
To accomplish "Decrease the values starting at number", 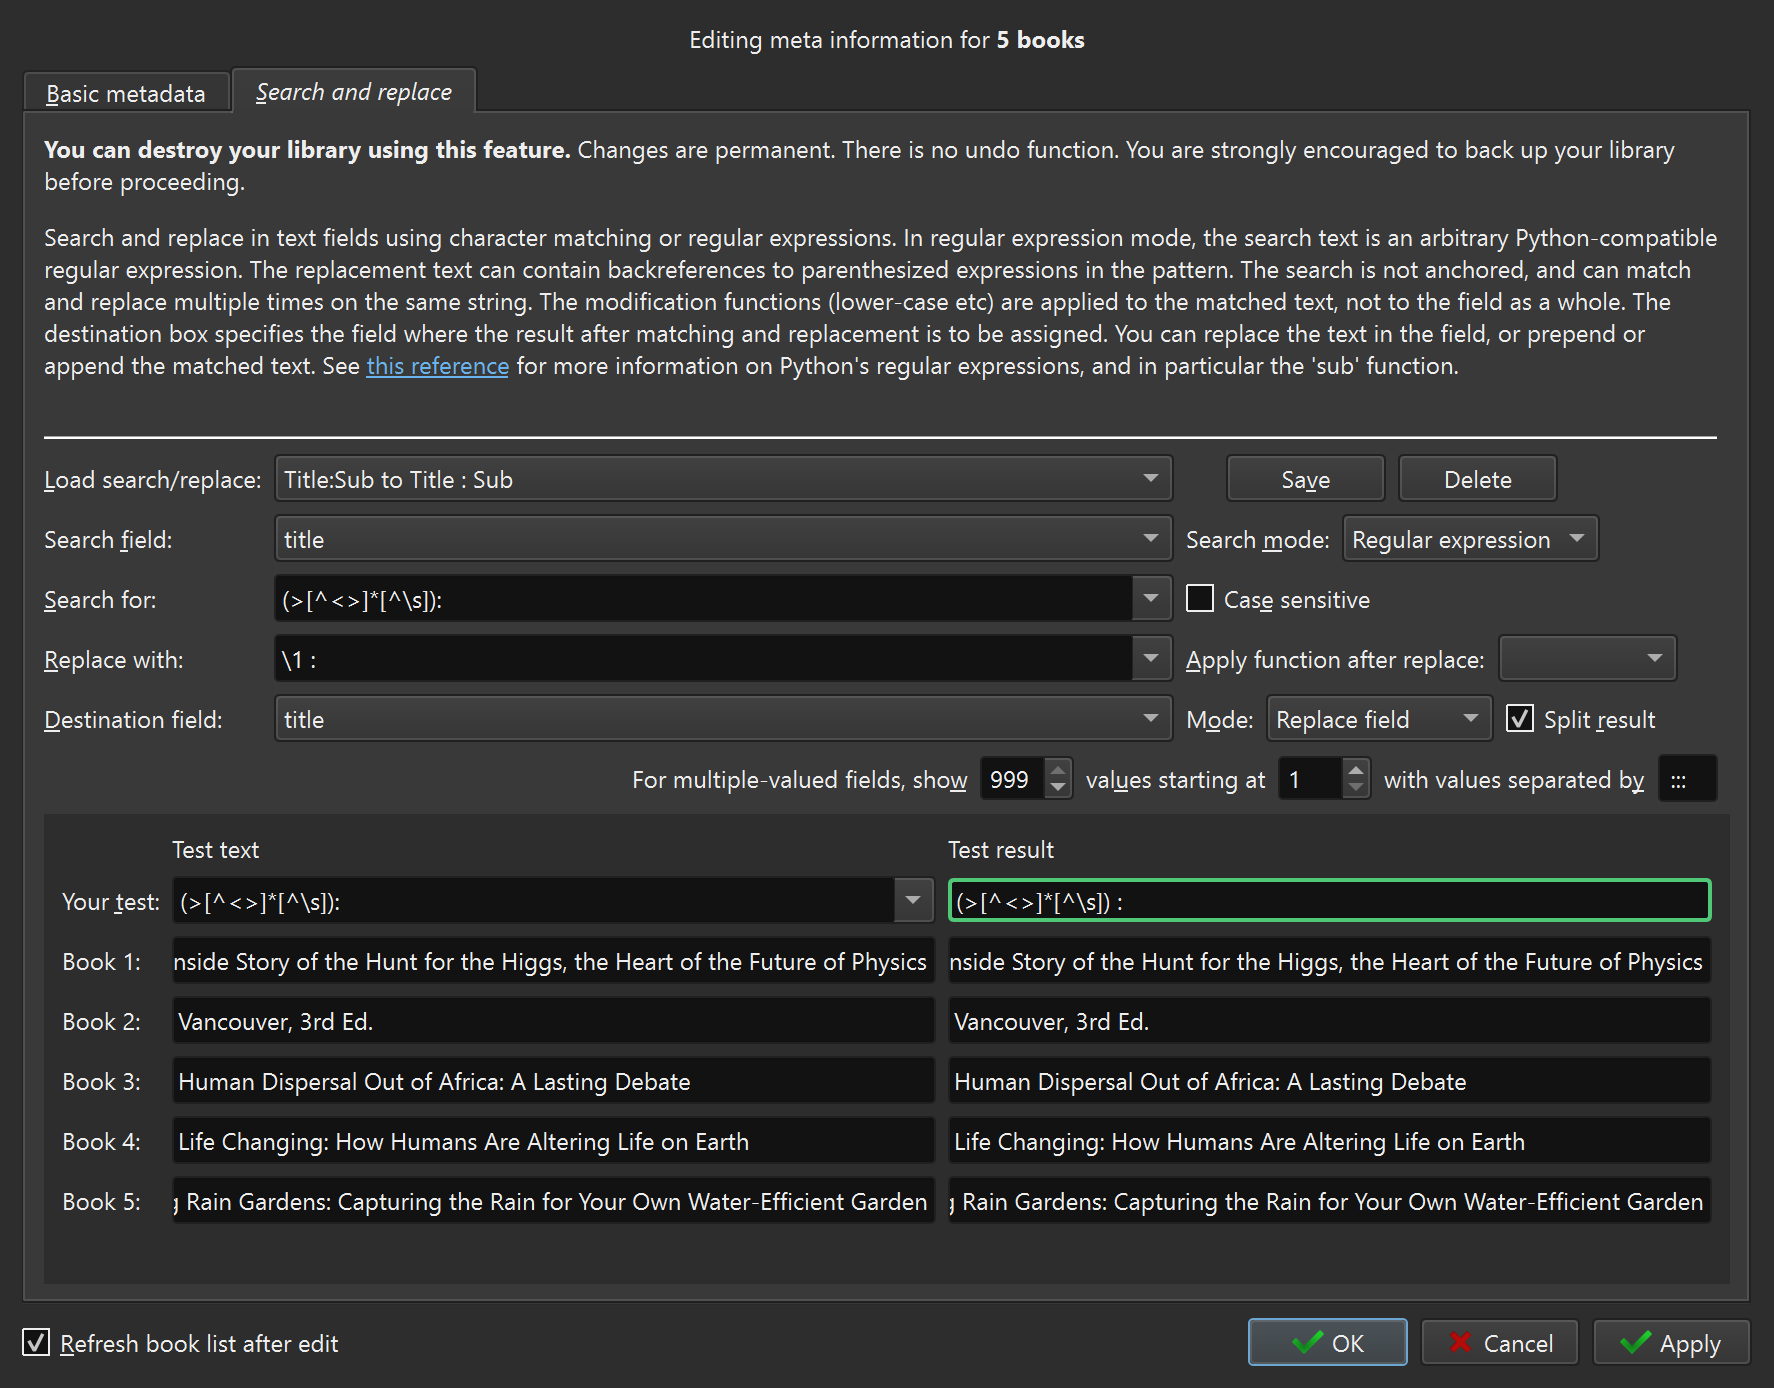I will [1356, 789].
